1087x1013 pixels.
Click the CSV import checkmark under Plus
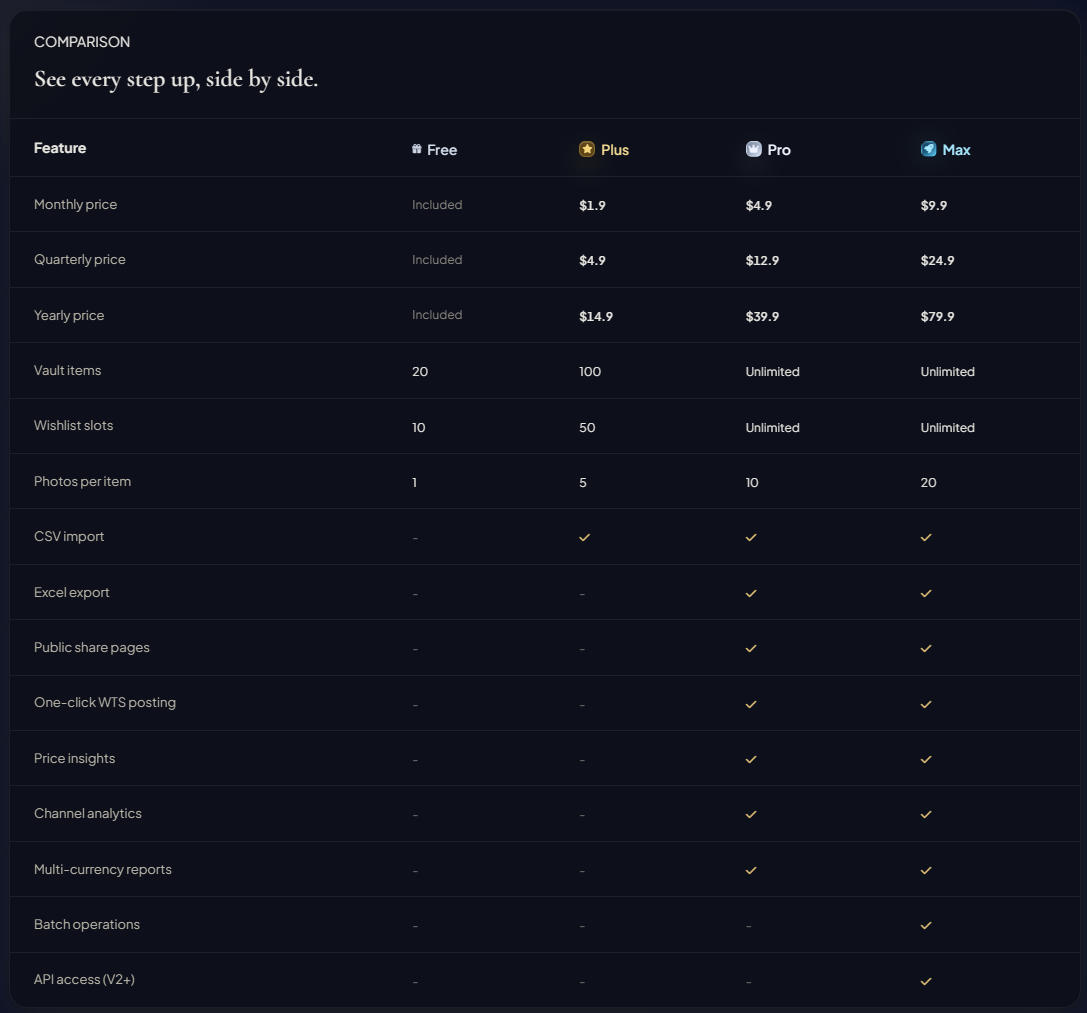[585, 537]
